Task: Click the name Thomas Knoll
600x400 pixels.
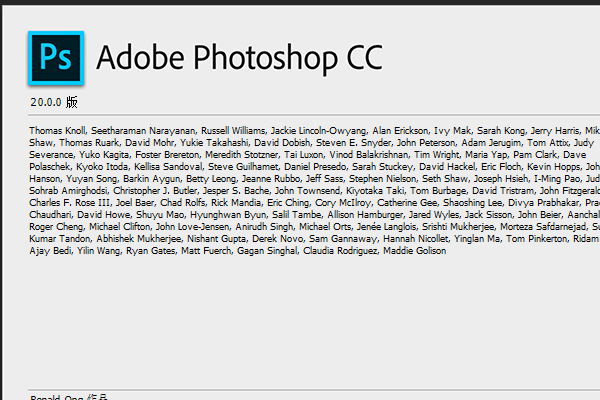Action: [57, 131]
